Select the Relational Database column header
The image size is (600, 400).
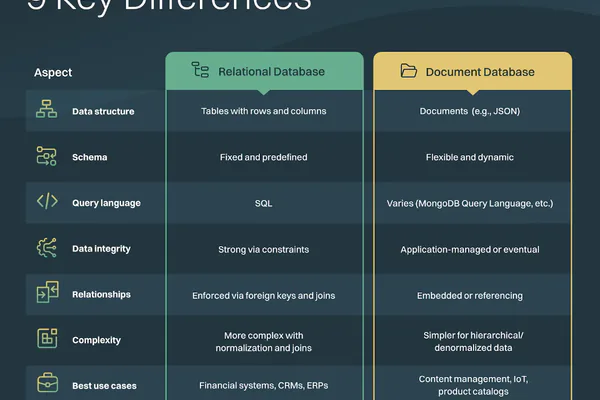264,71
